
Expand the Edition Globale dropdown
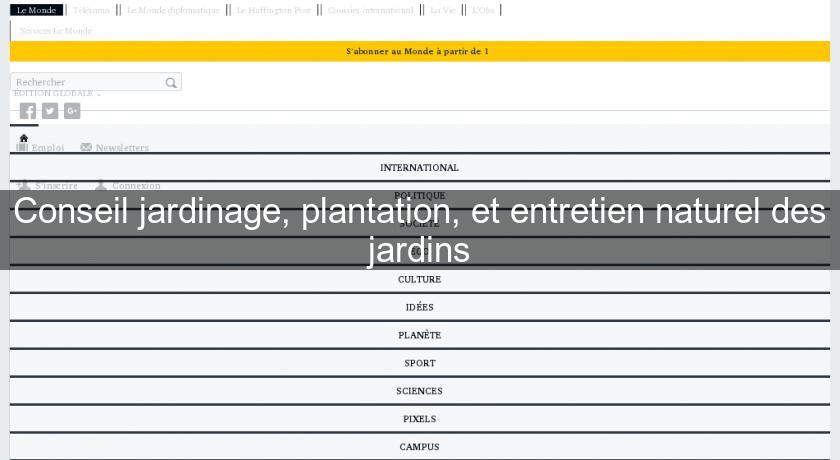click(57, 94)
